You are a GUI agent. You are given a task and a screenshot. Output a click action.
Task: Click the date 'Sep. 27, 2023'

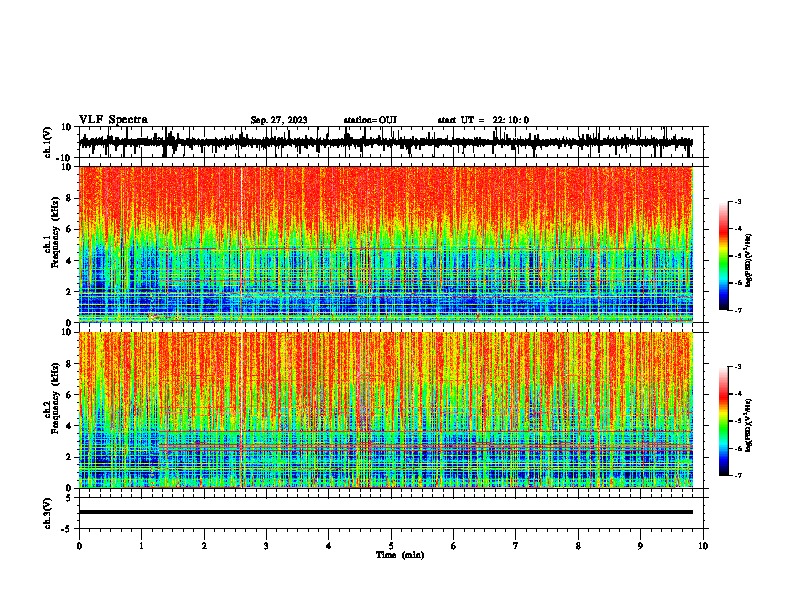(x=279, y=120)
